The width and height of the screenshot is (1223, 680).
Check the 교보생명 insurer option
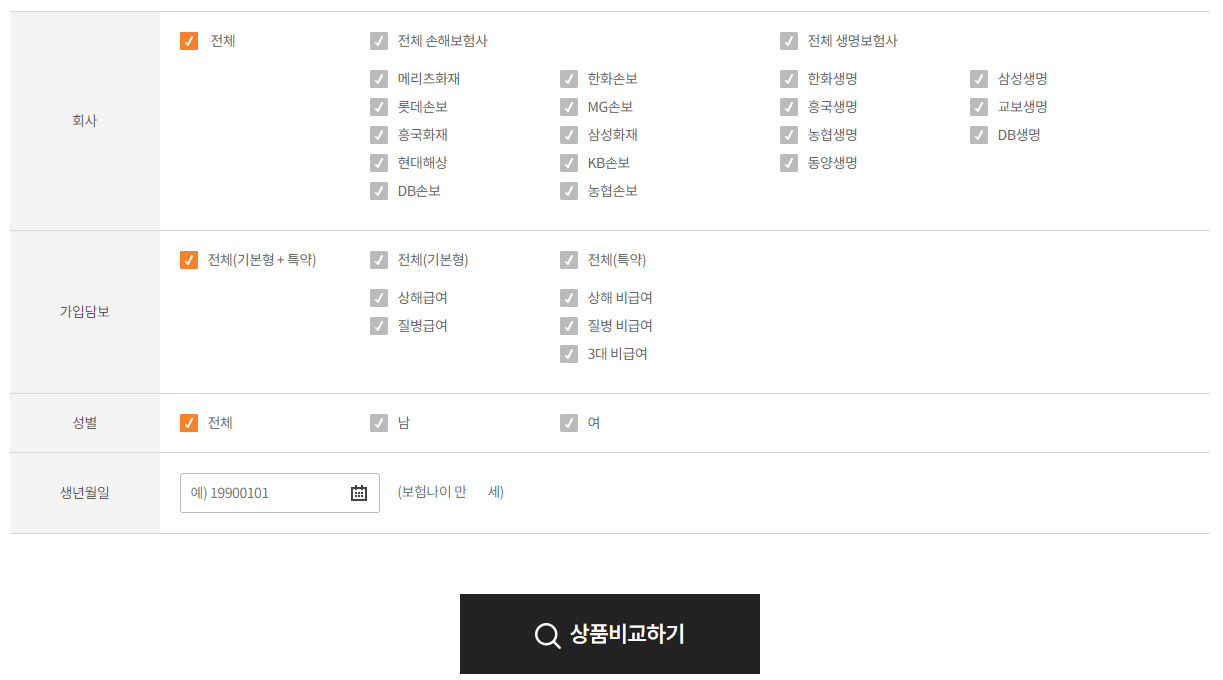[978, 107]
